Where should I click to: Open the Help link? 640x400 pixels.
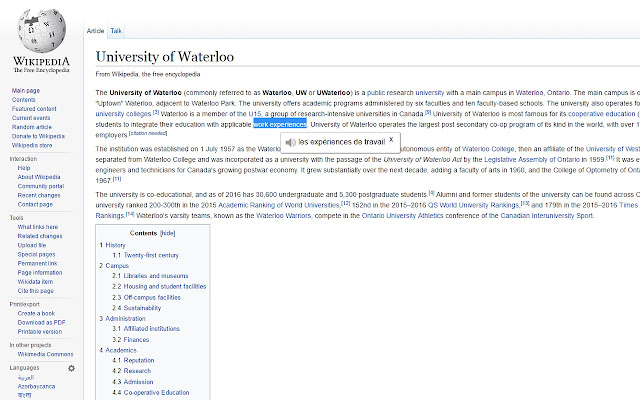24,168
